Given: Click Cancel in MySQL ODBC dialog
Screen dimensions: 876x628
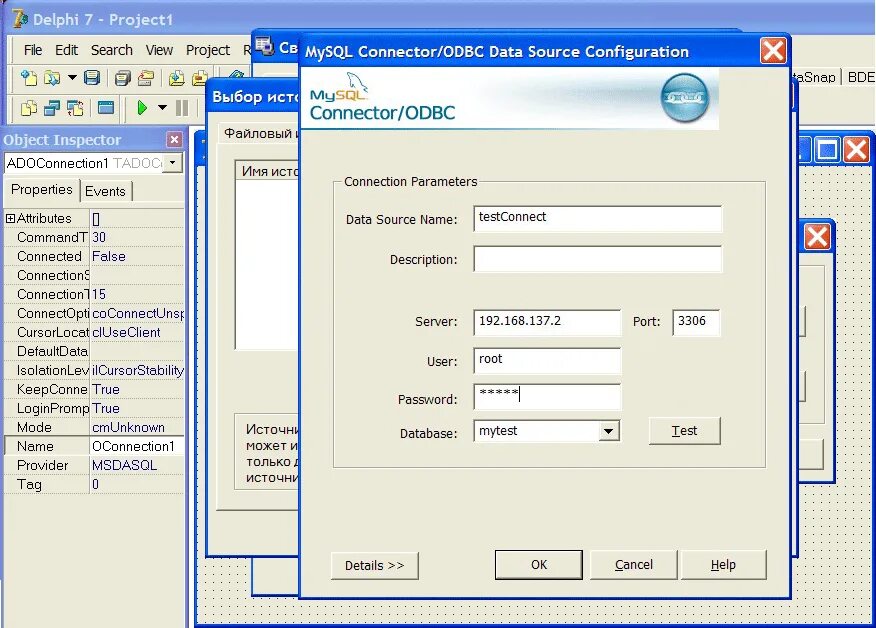Looking at the screenshot, I should pyautogui.click(x=634, y=565).
